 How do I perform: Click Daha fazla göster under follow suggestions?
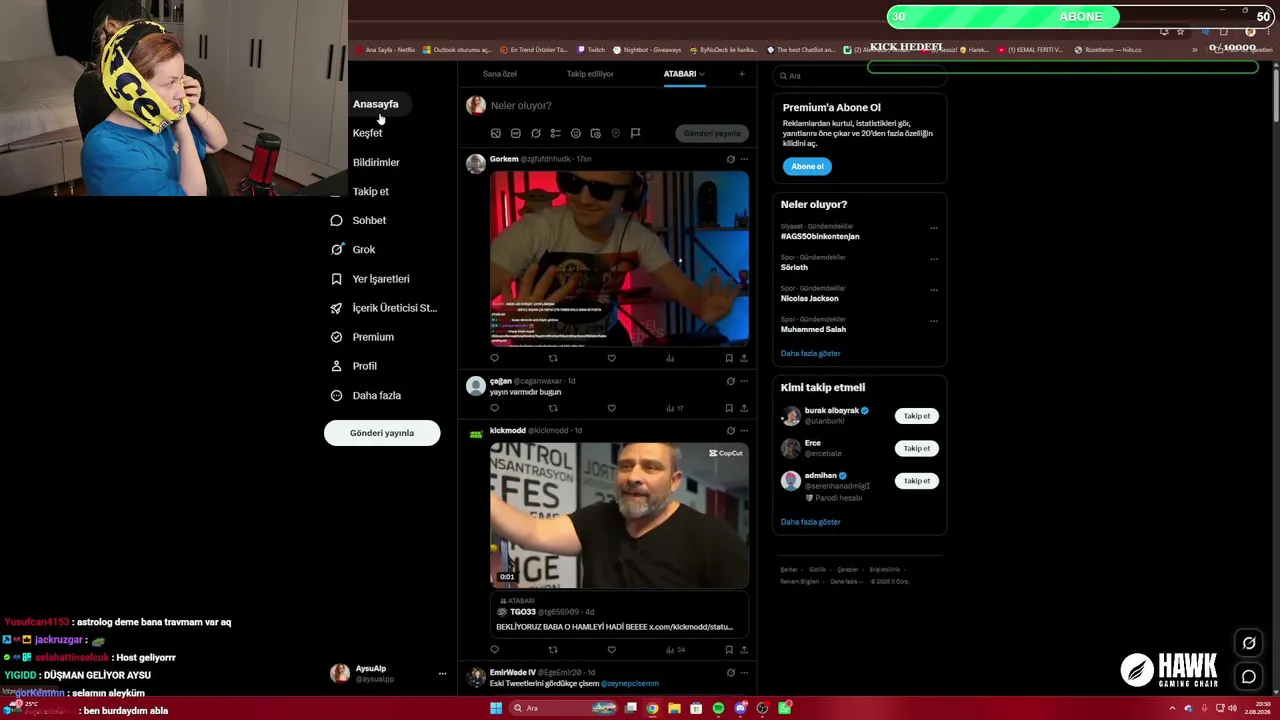[810, 522]
